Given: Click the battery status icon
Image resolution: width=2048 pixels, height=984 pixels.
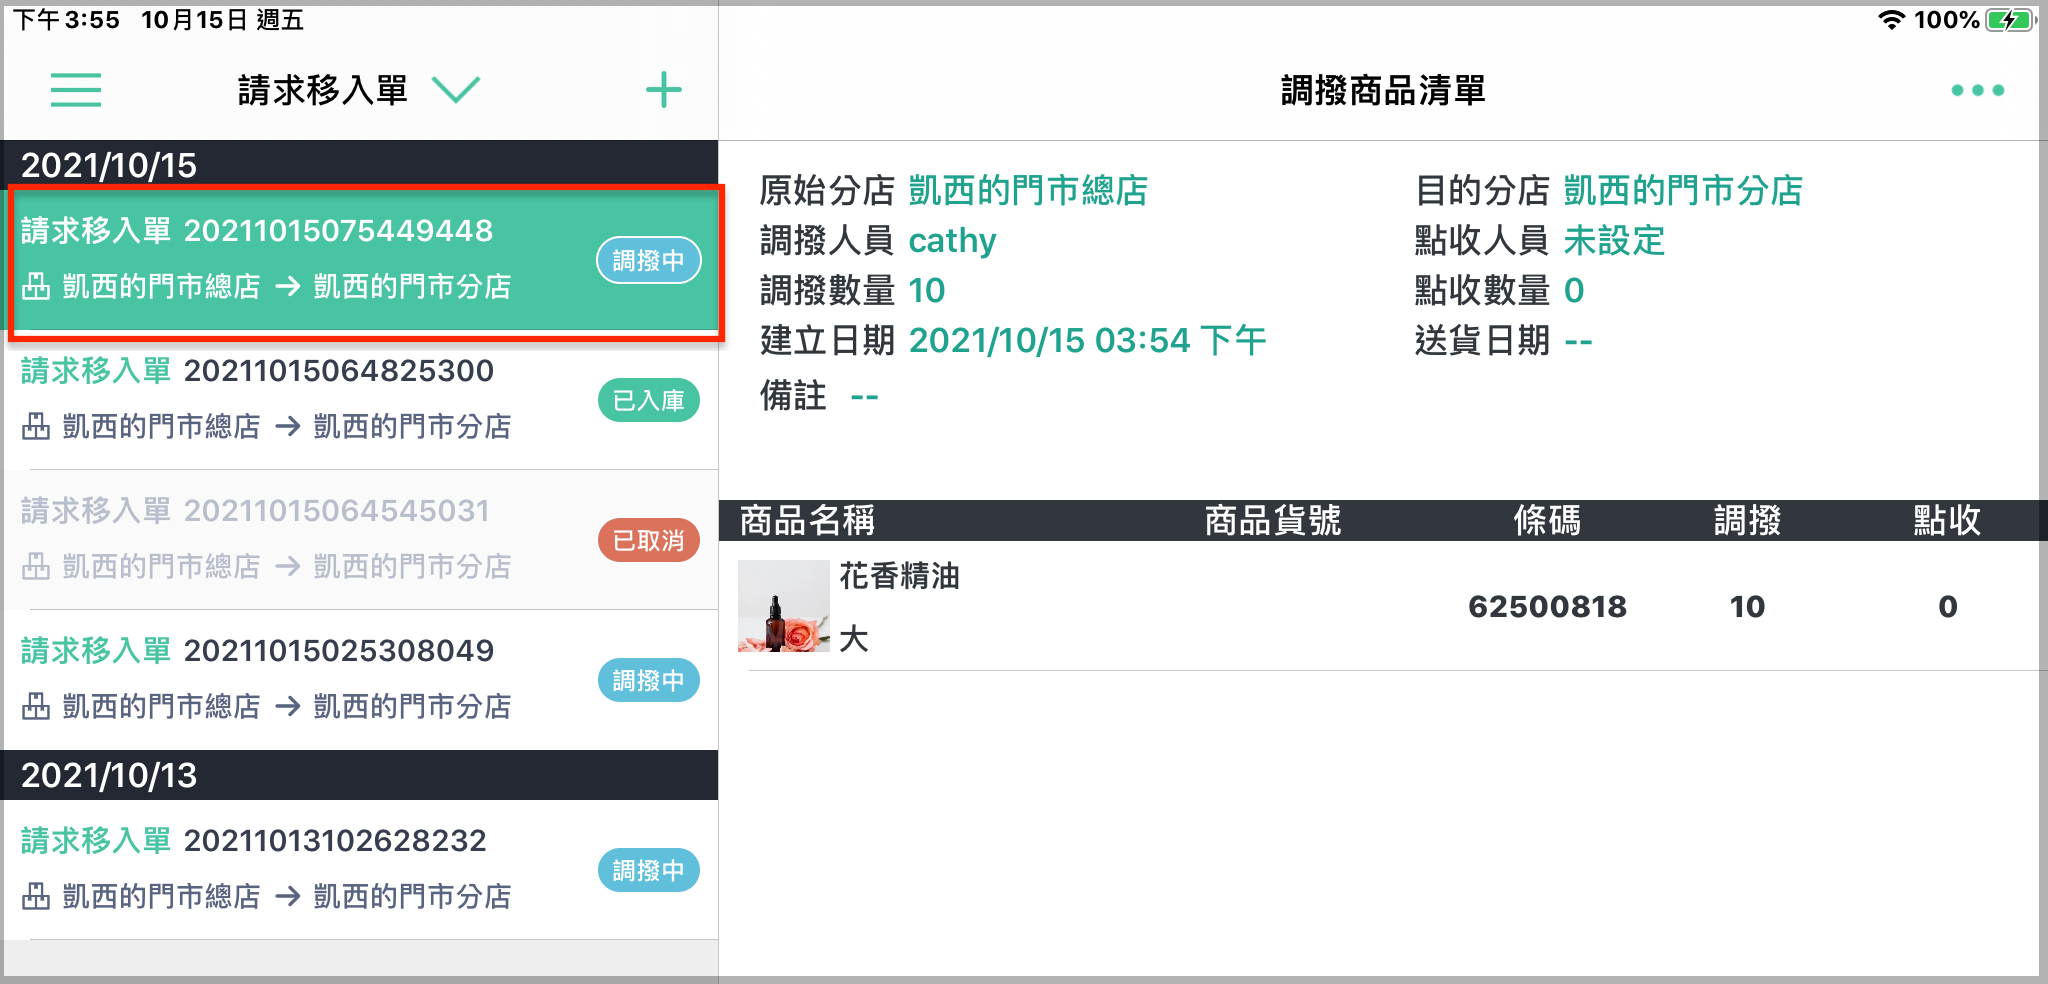Looking at the screenshot, I should point(2010,20).
